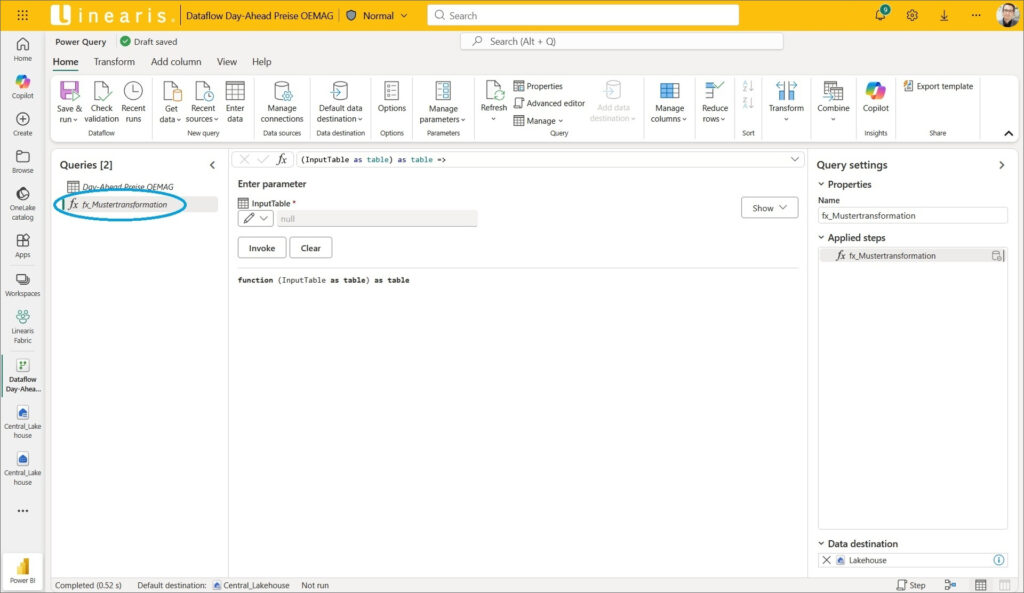The image size is (1024, 593).
Task: Click the Save & run icon
Action: [69, 92]
